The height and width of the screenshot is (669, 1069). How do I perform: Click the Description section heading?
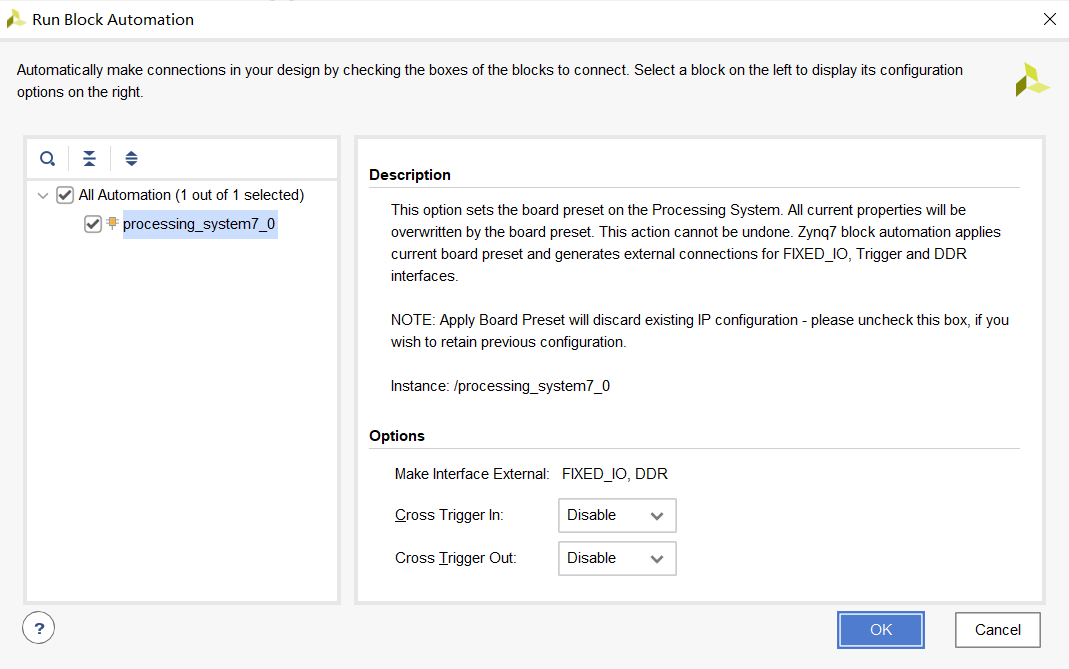(410, 175)
